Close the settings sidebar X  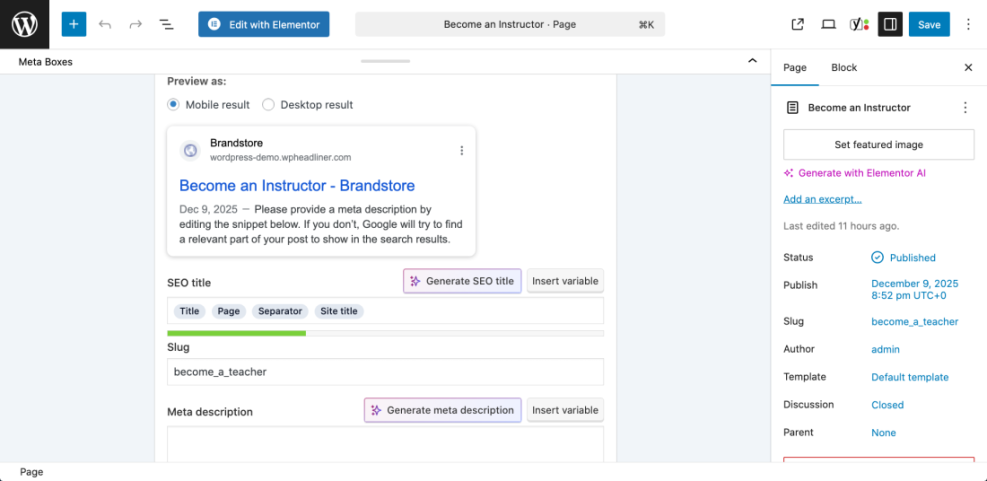click(968, 67)
